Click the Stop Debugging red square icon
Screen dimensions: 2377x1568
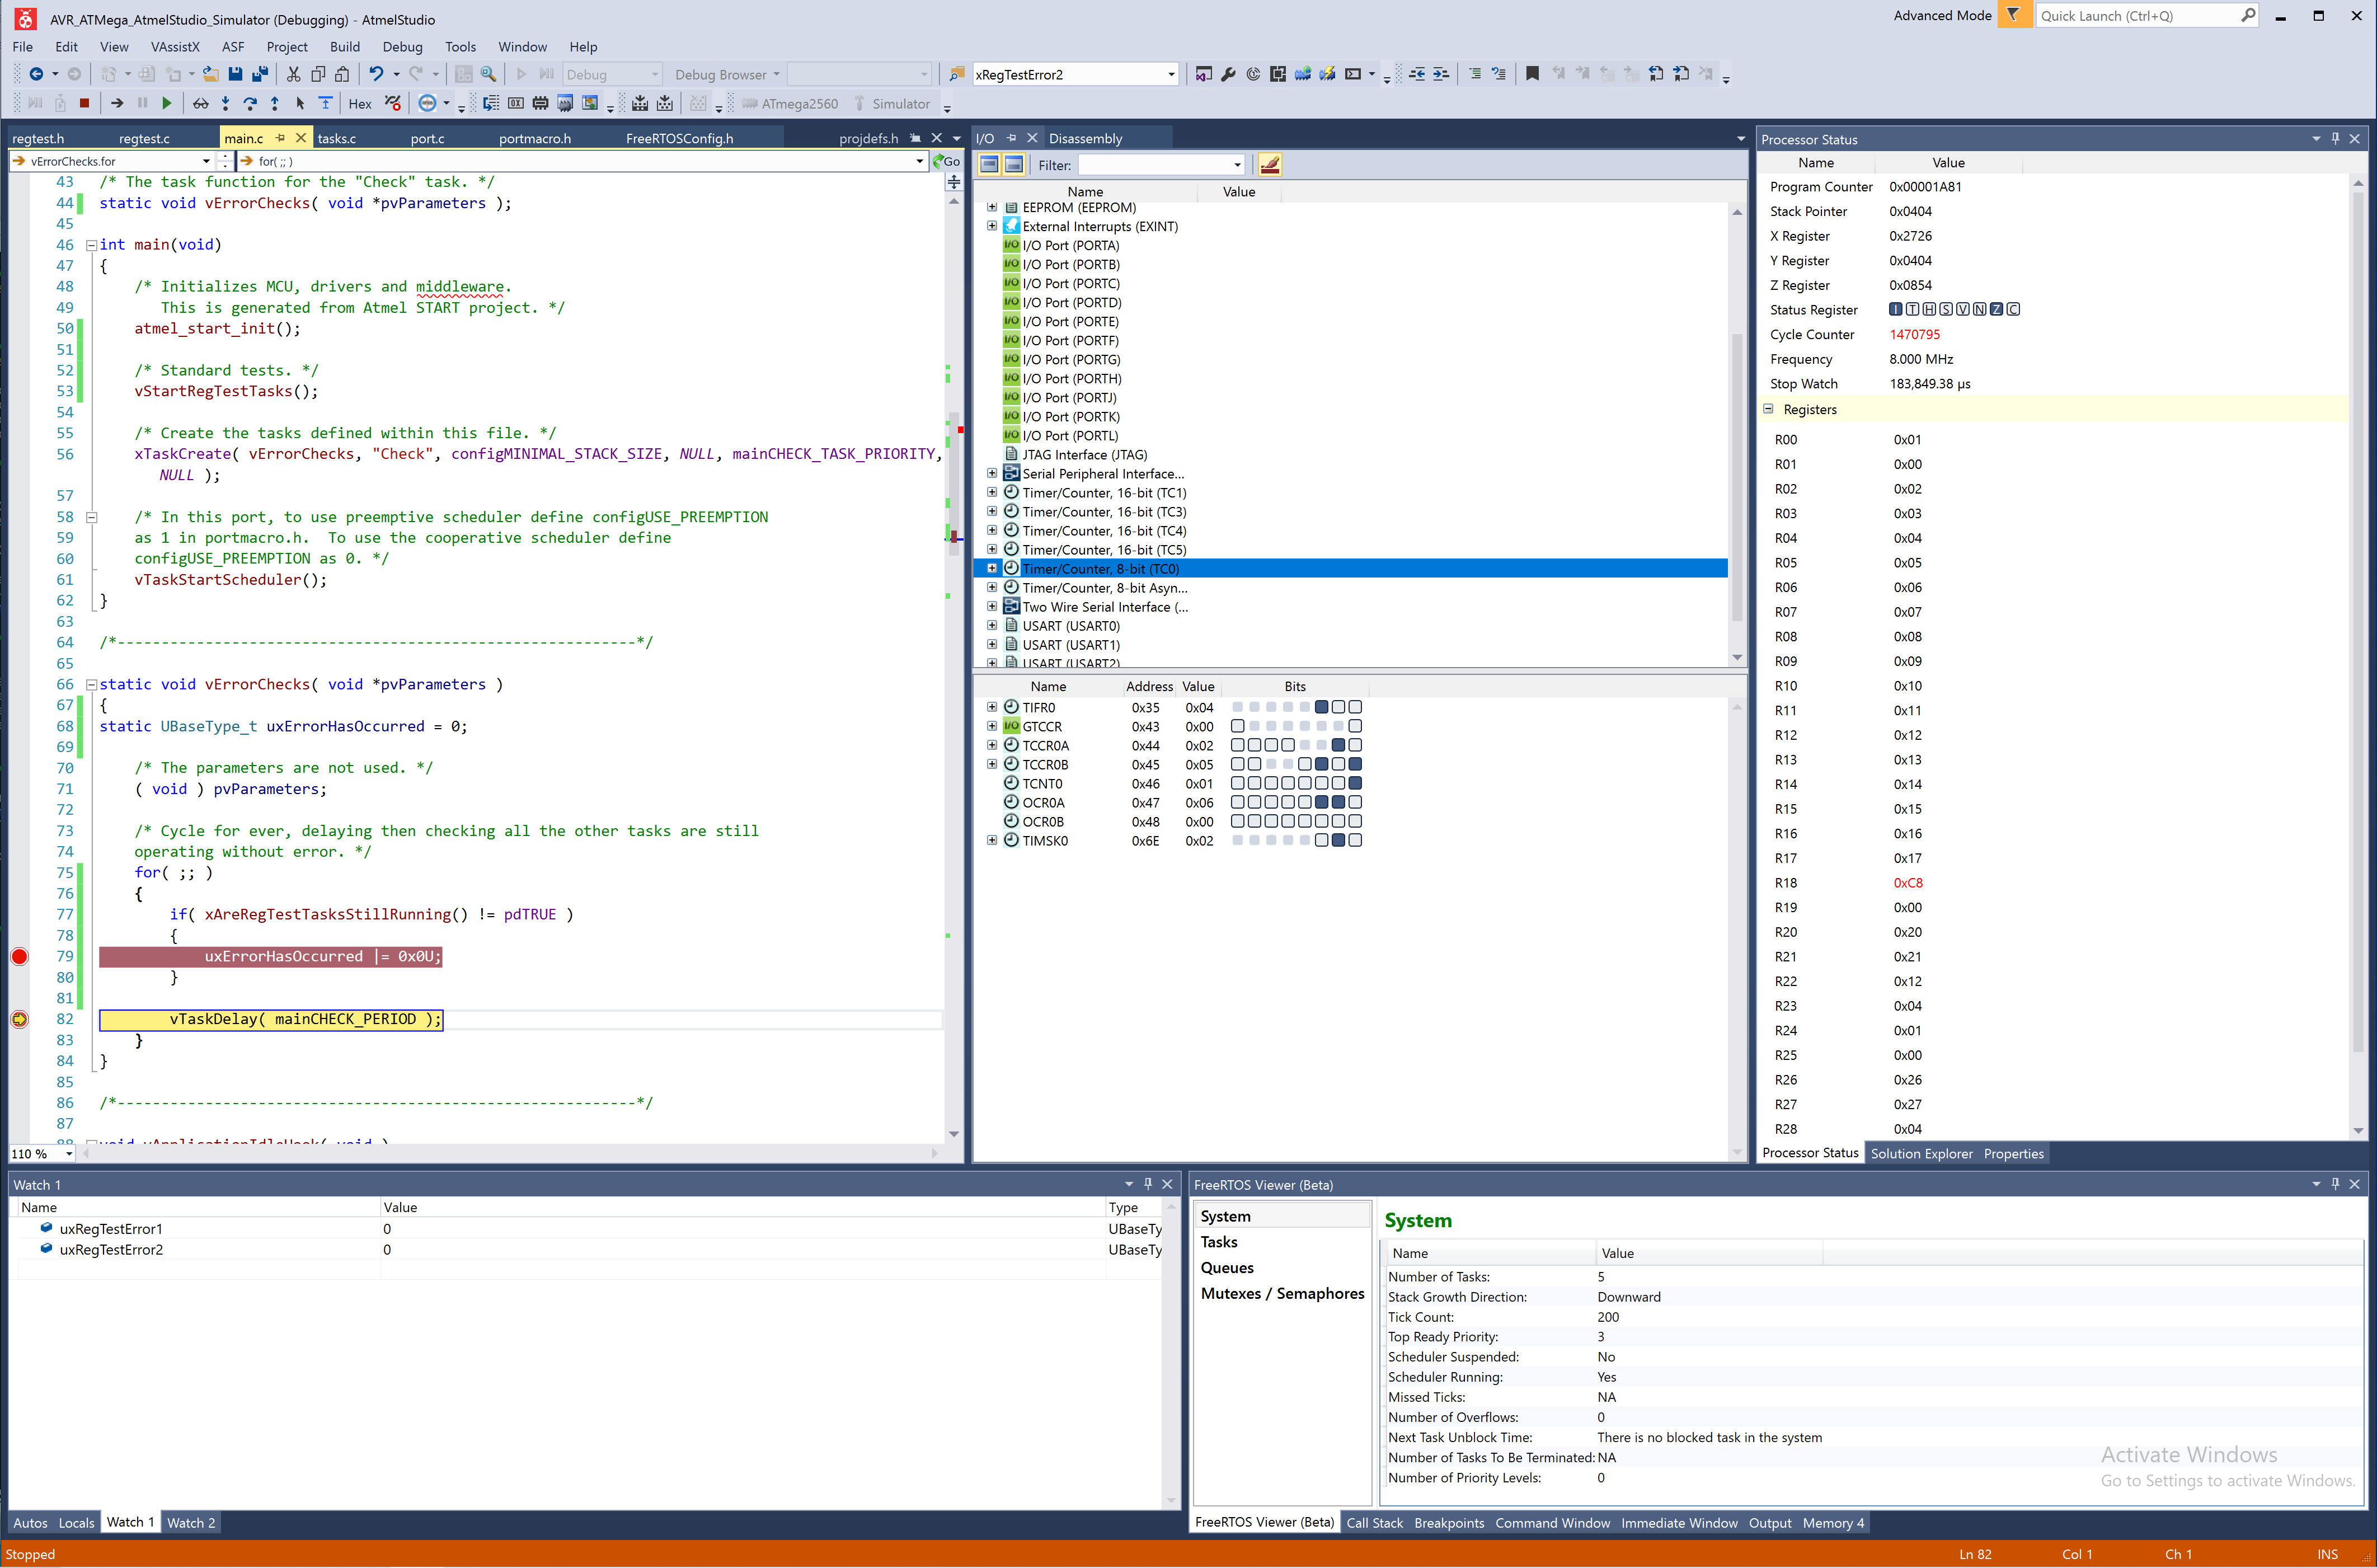[84, 103]
